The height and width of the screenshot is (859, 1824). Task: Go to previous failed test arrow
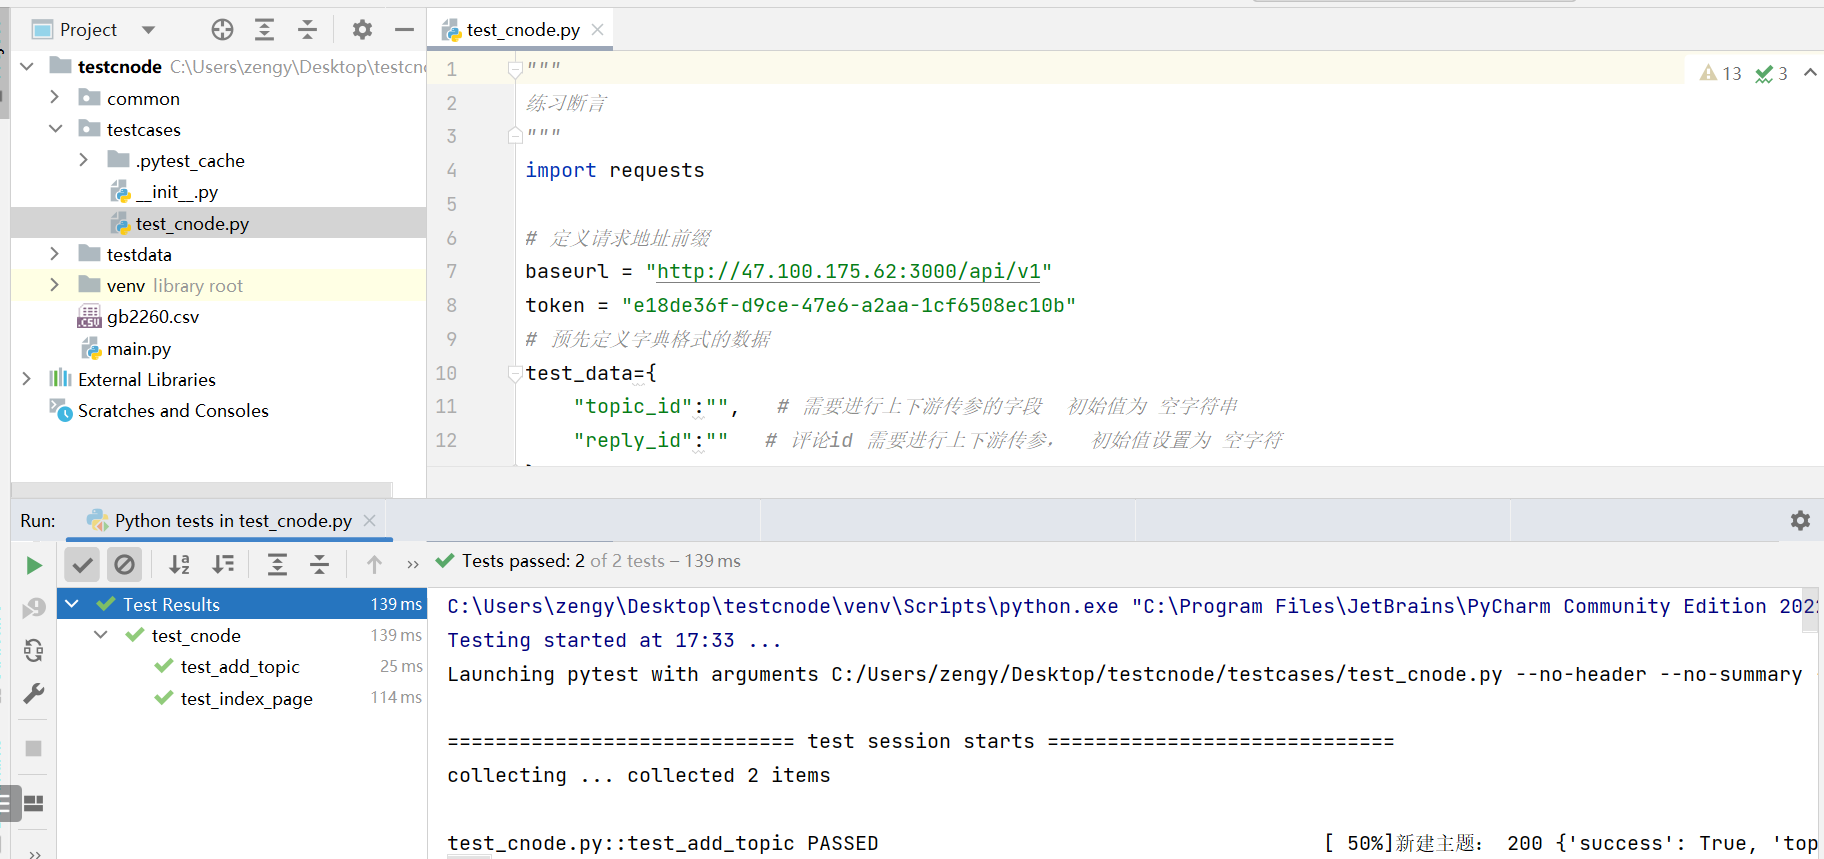(374, 565)
